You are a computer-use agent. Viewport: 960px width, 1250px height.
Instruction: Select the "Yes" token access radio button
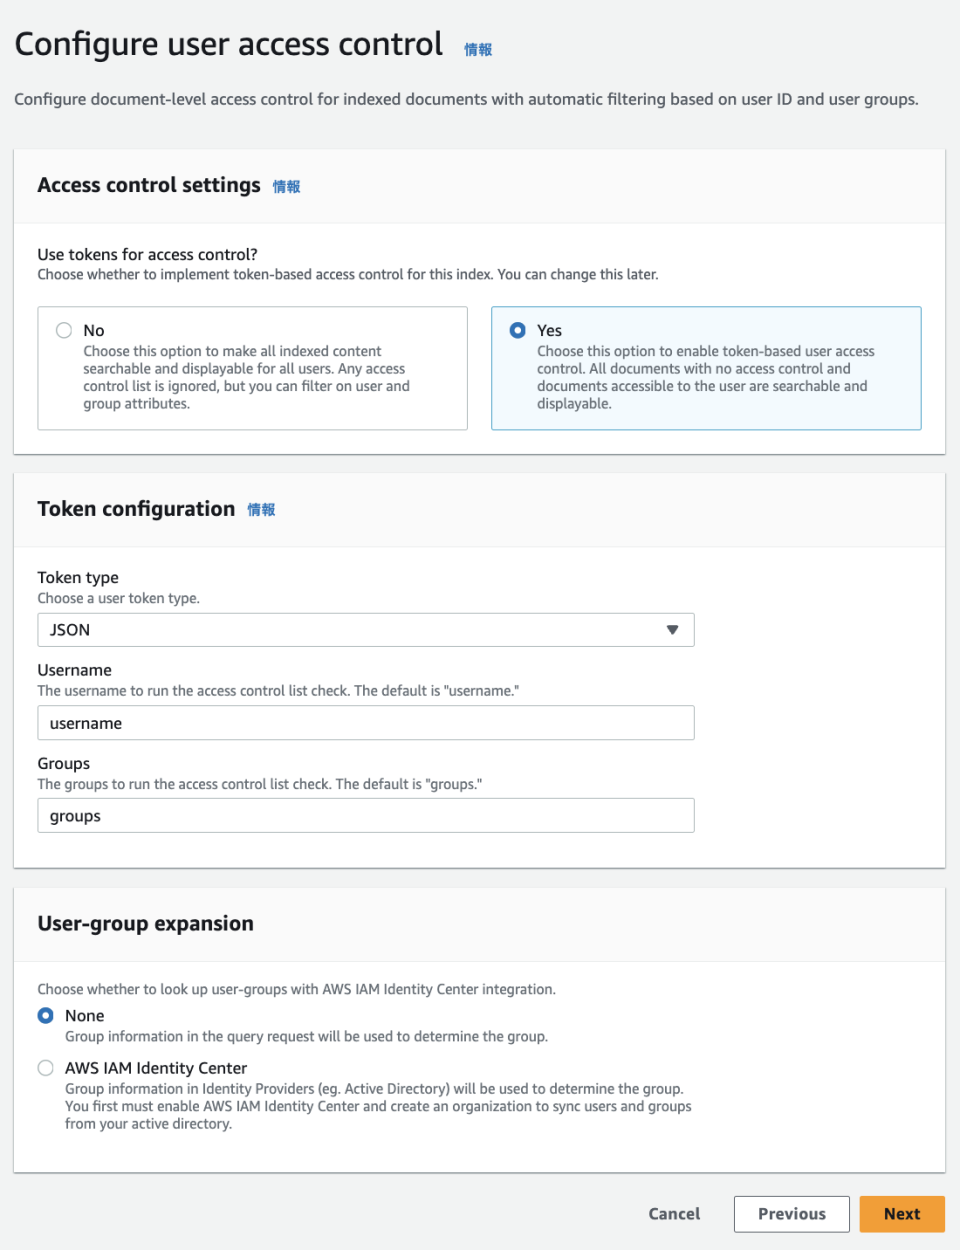(518, 330)
